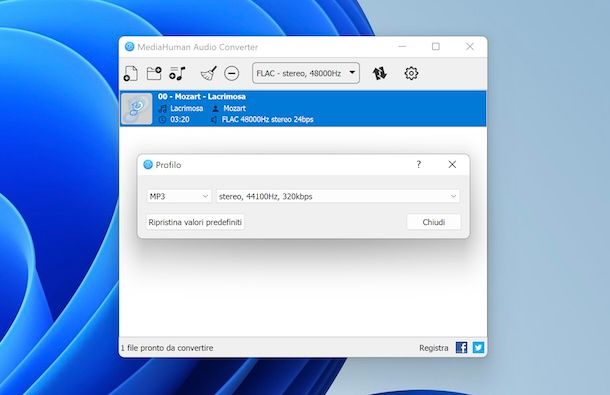This screenshot has height=395, width=610.
Task: Click the help question mark in Profilo dialog
Action: point(419,164)
